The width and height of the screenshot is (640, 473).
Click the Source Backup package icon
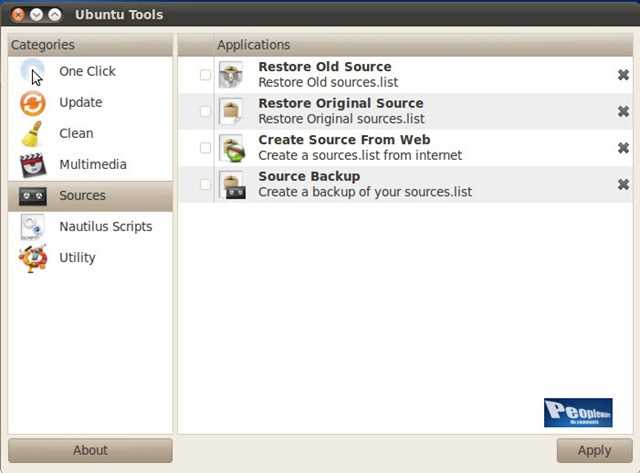pos(232,184)
